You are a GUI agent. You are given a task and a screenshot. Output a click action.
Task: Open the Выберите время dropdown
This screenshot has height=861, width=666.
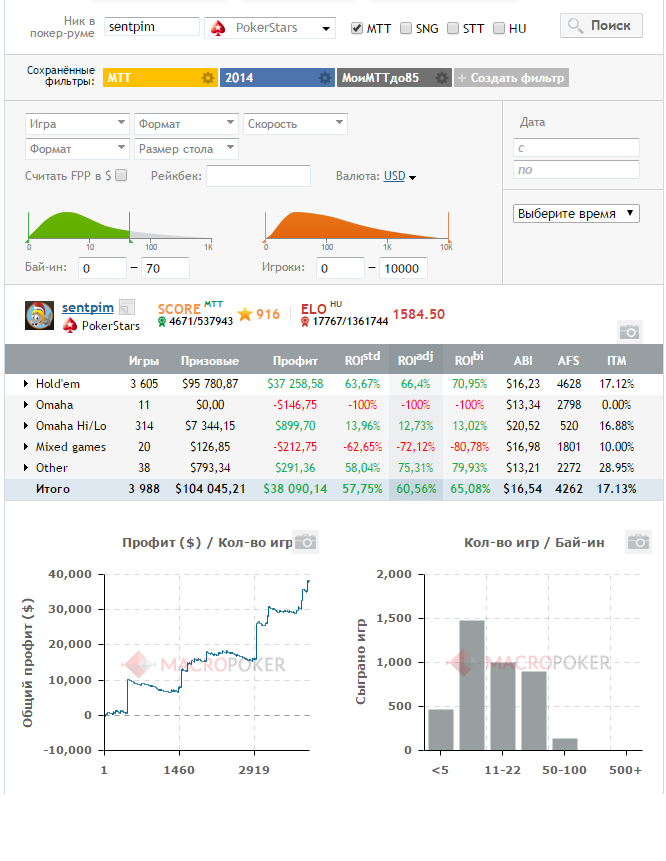(x=576, y=213)
